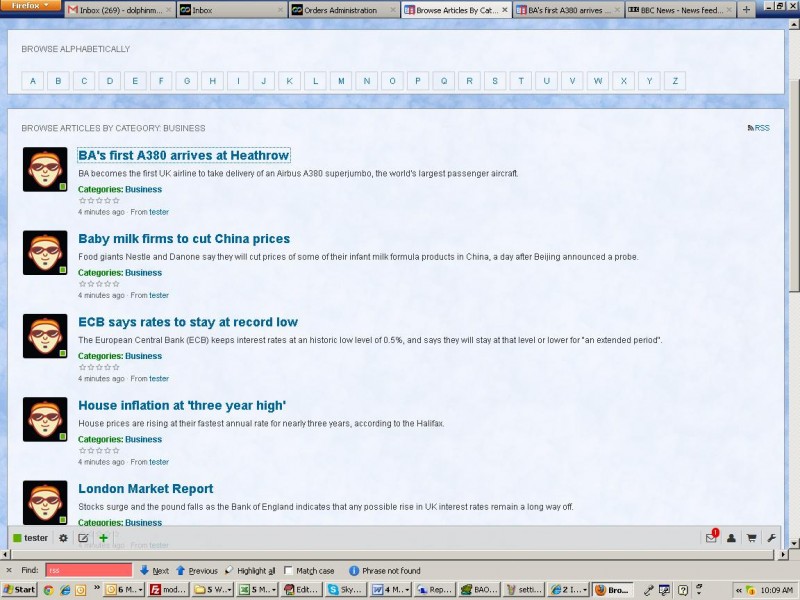The image size is (800, 600).
Task: Click the help question mark on taskbar
Action: [x=683, y=590]
